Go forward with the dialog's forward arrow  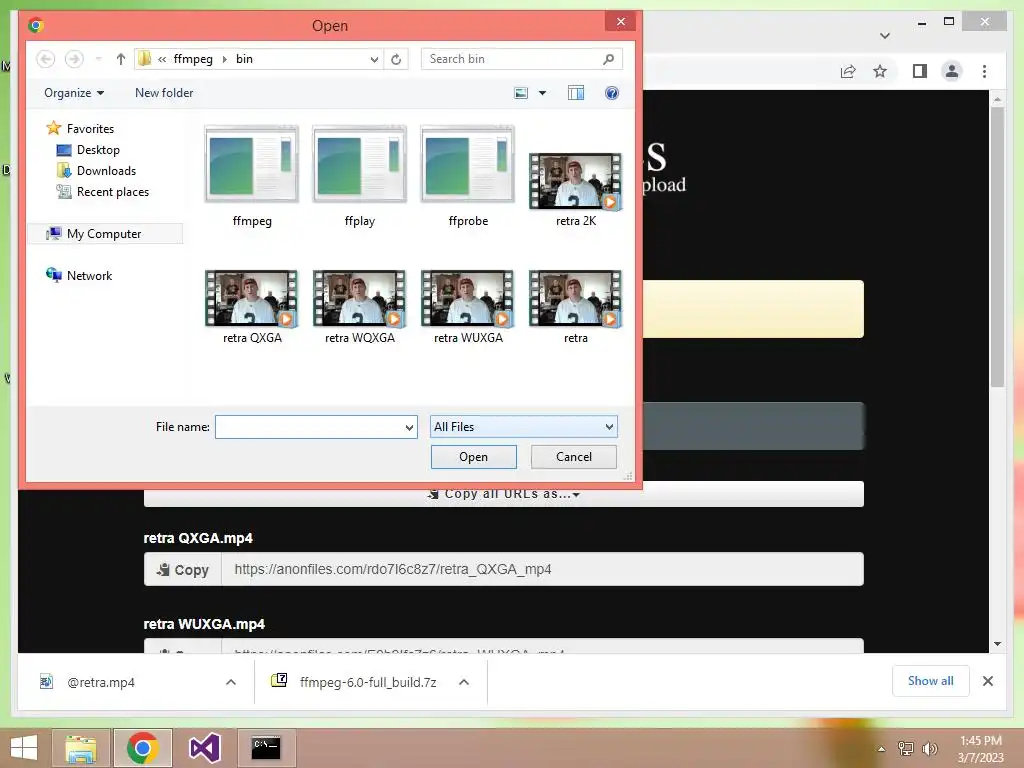(x=74, y=59)
